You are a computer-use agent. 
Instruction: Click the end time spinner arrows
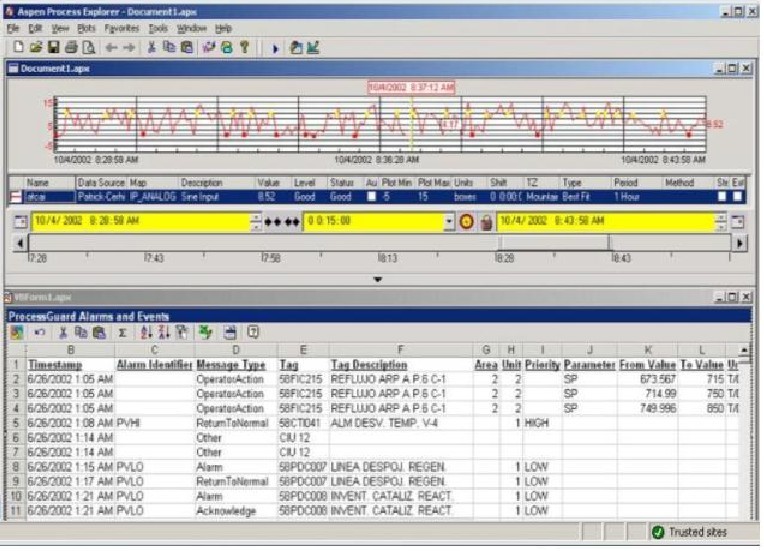tap(722, 222)
